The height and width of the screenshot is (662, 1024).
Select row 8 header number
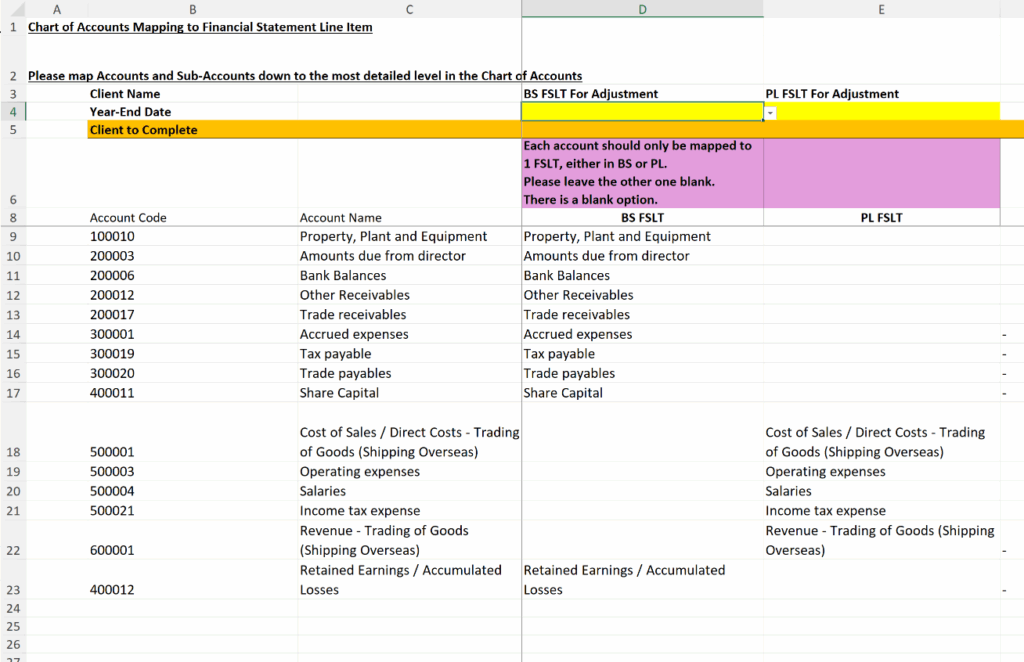point(14,217)
